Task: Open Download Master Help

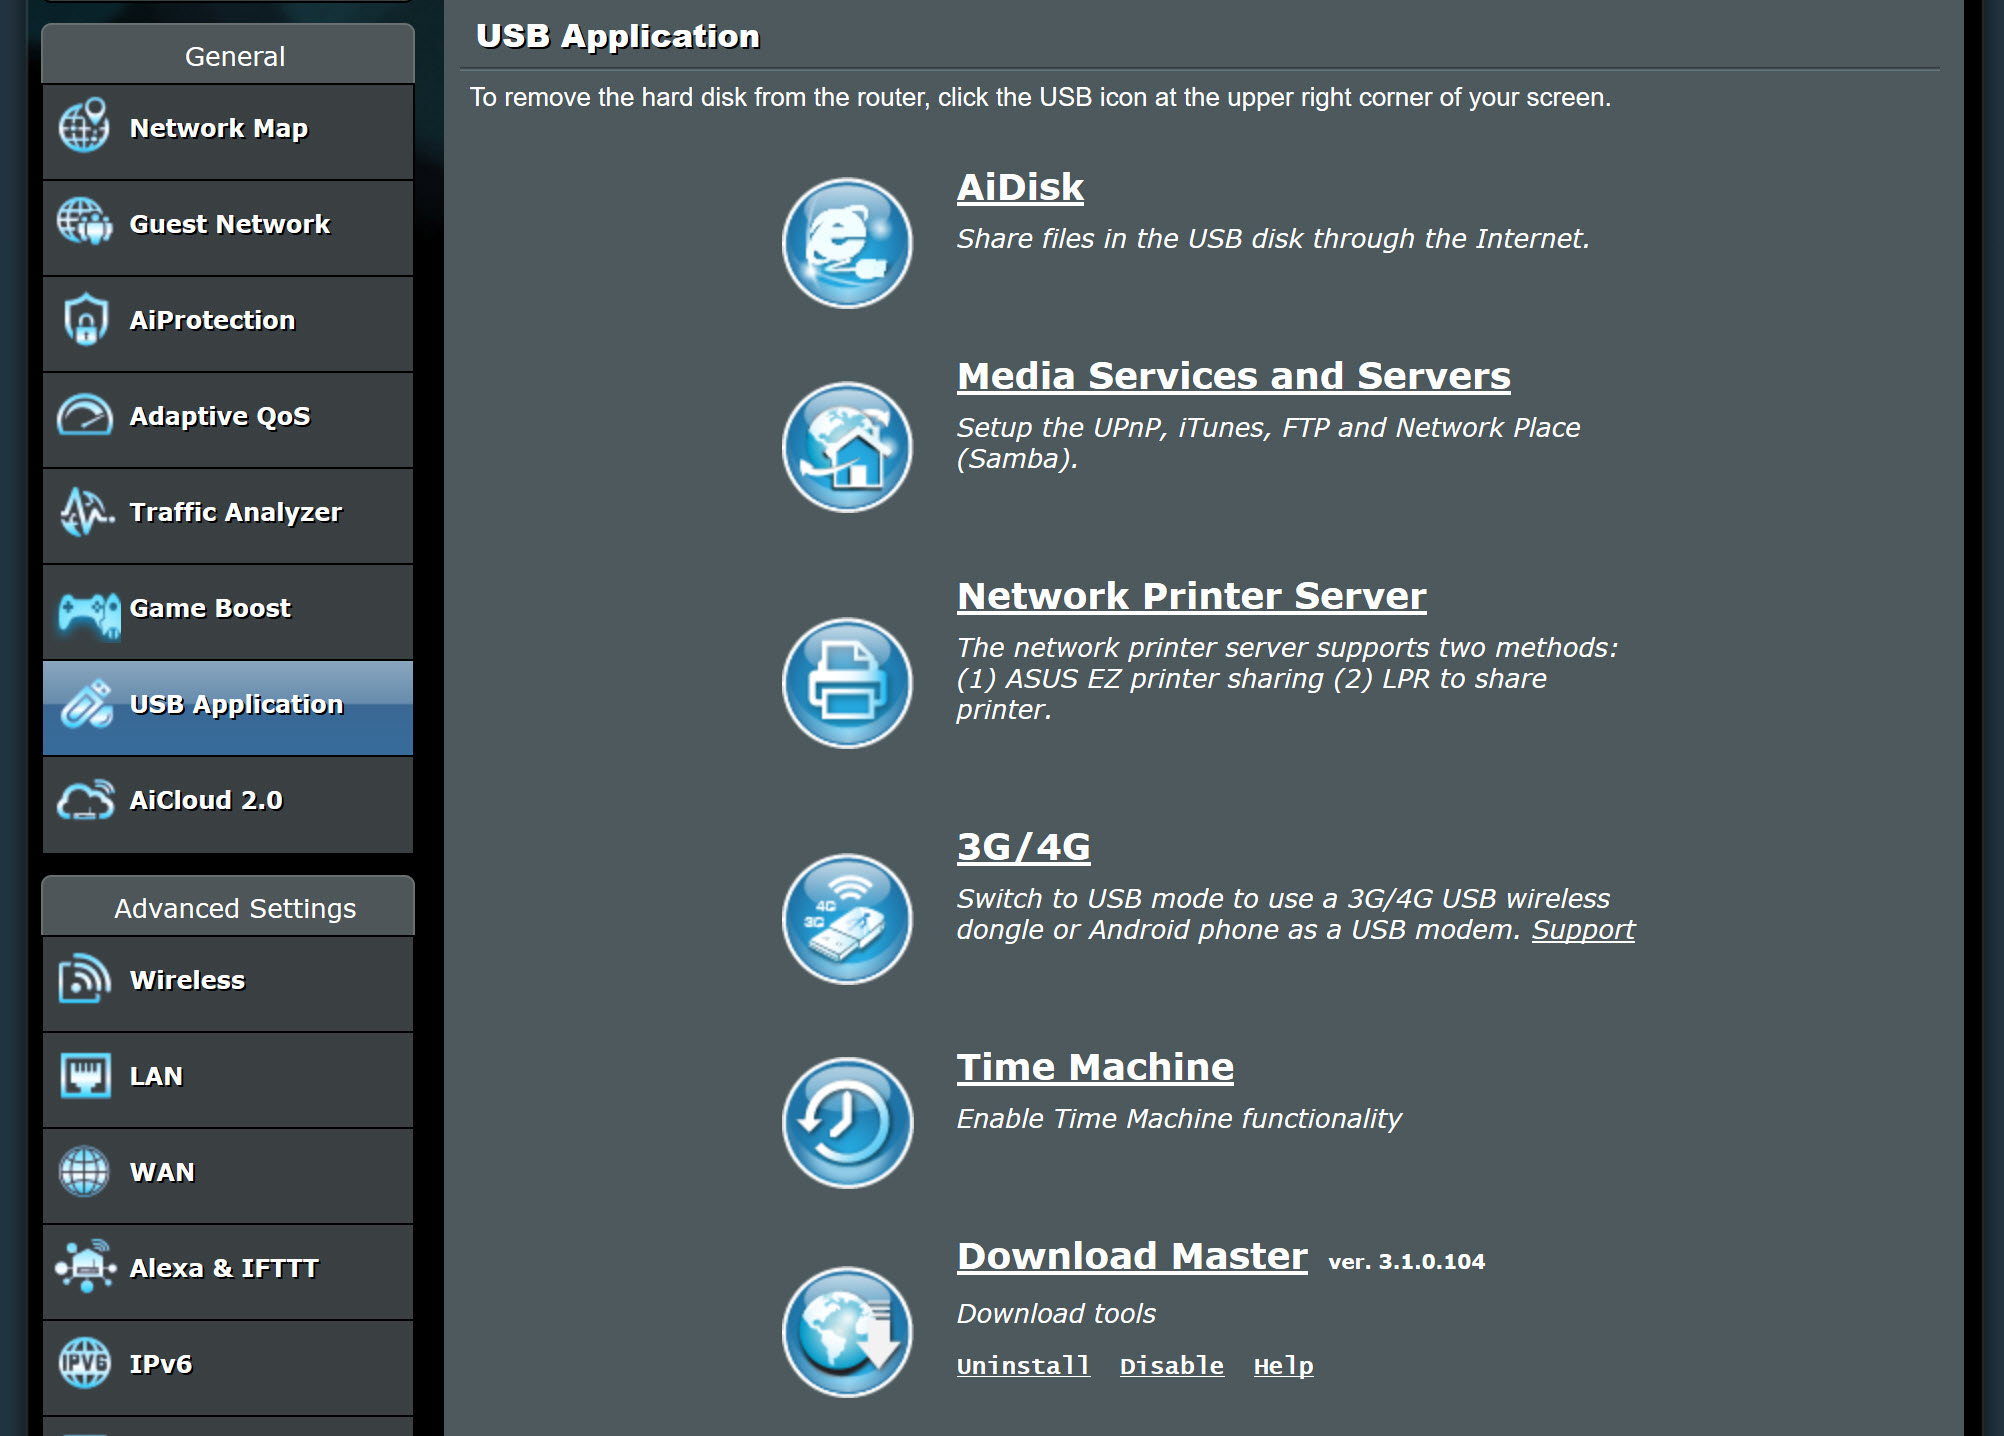Action: (x=1284, y=1366)
